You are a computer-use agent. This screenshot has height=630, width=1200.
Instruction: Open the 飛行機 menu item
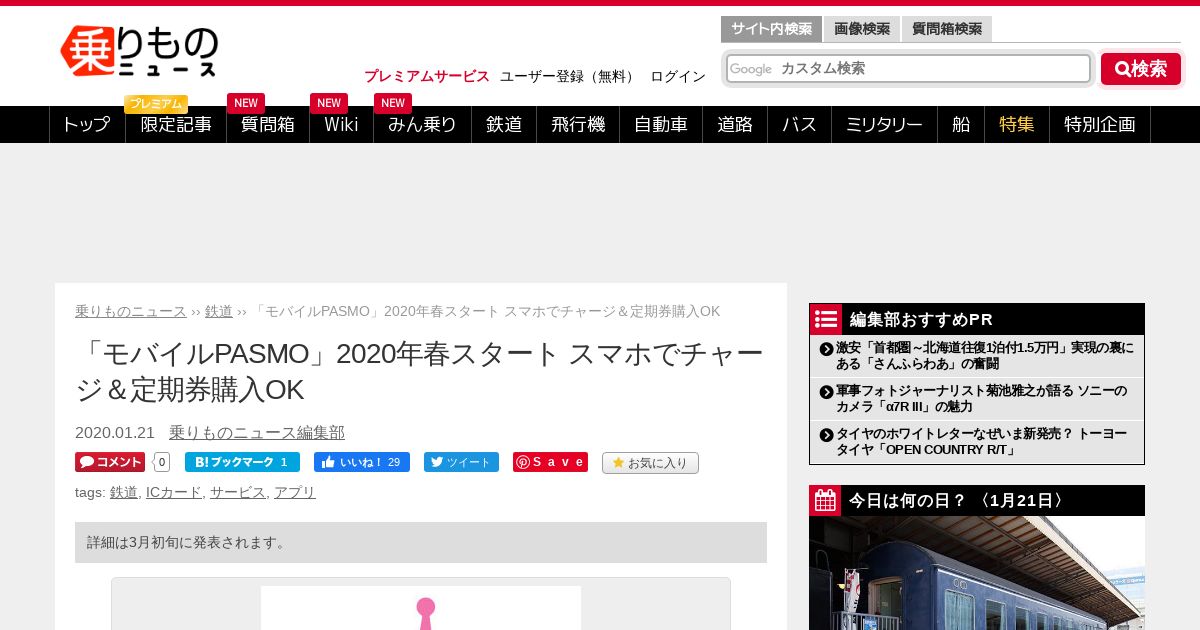578,124
